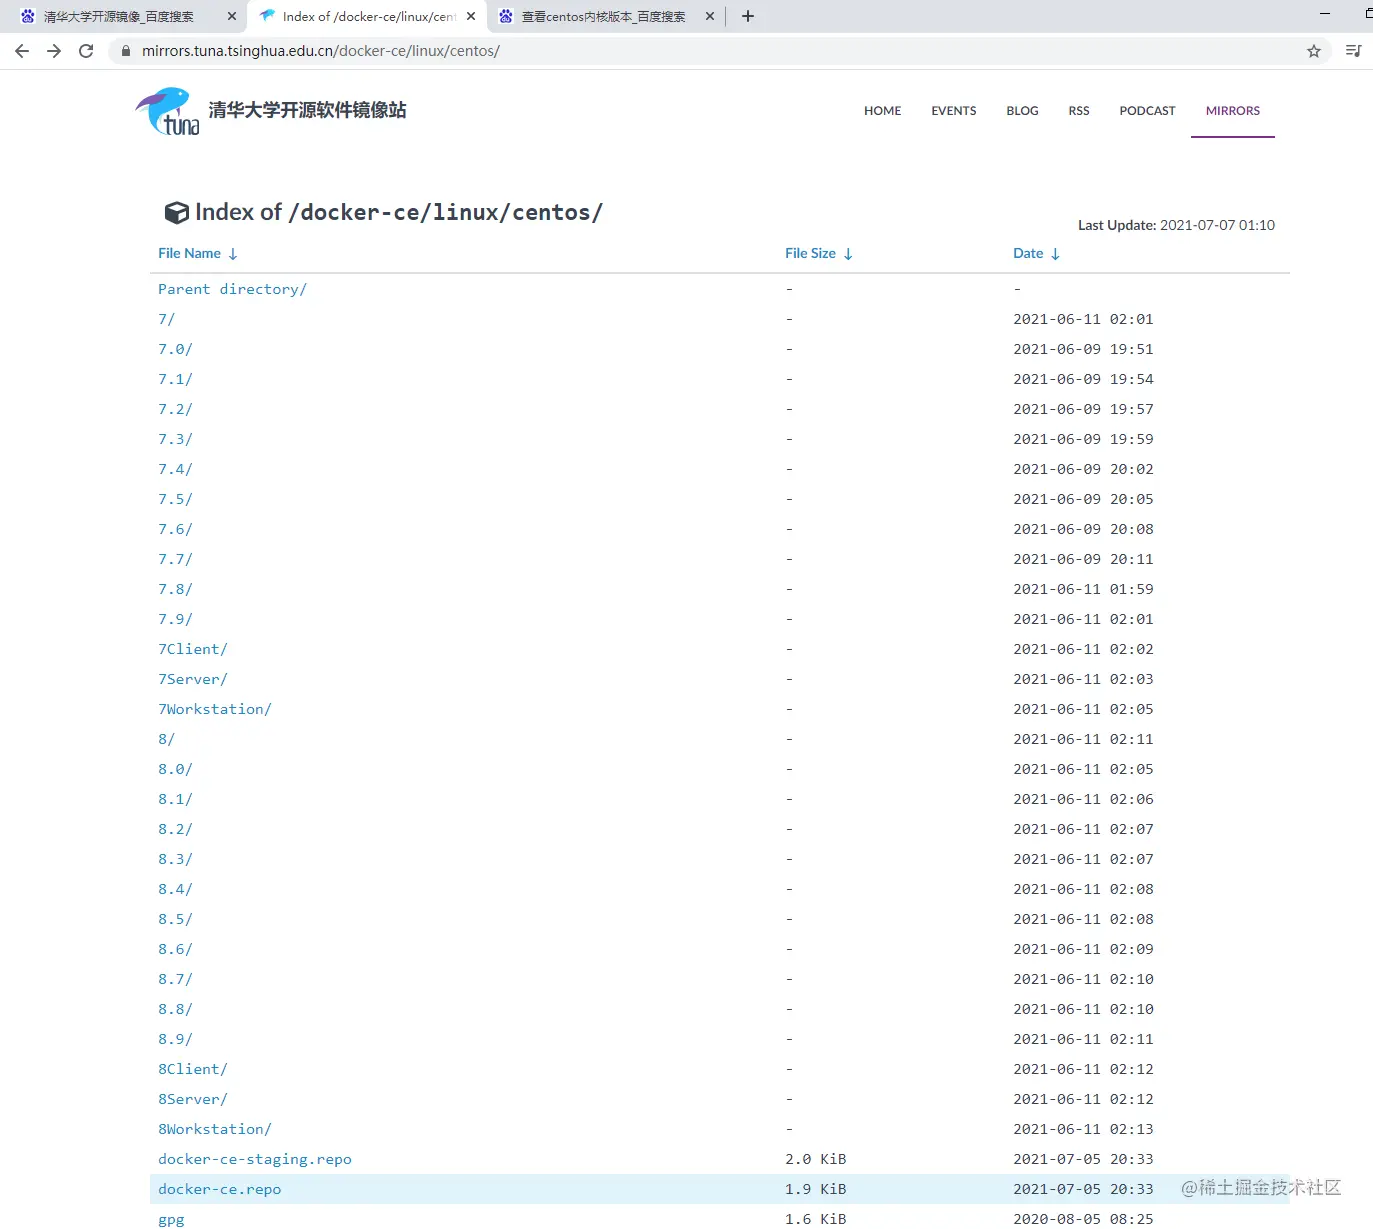This screenshot has height=1229, width=1373.
Task: Open the BLOG navigation item
Action: 1022,111
